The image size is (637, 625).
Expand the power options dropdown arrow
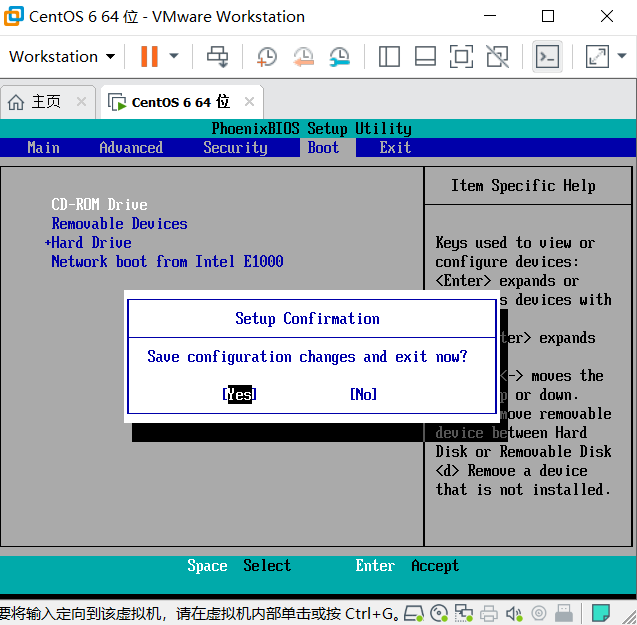click(x=174, y=56)
